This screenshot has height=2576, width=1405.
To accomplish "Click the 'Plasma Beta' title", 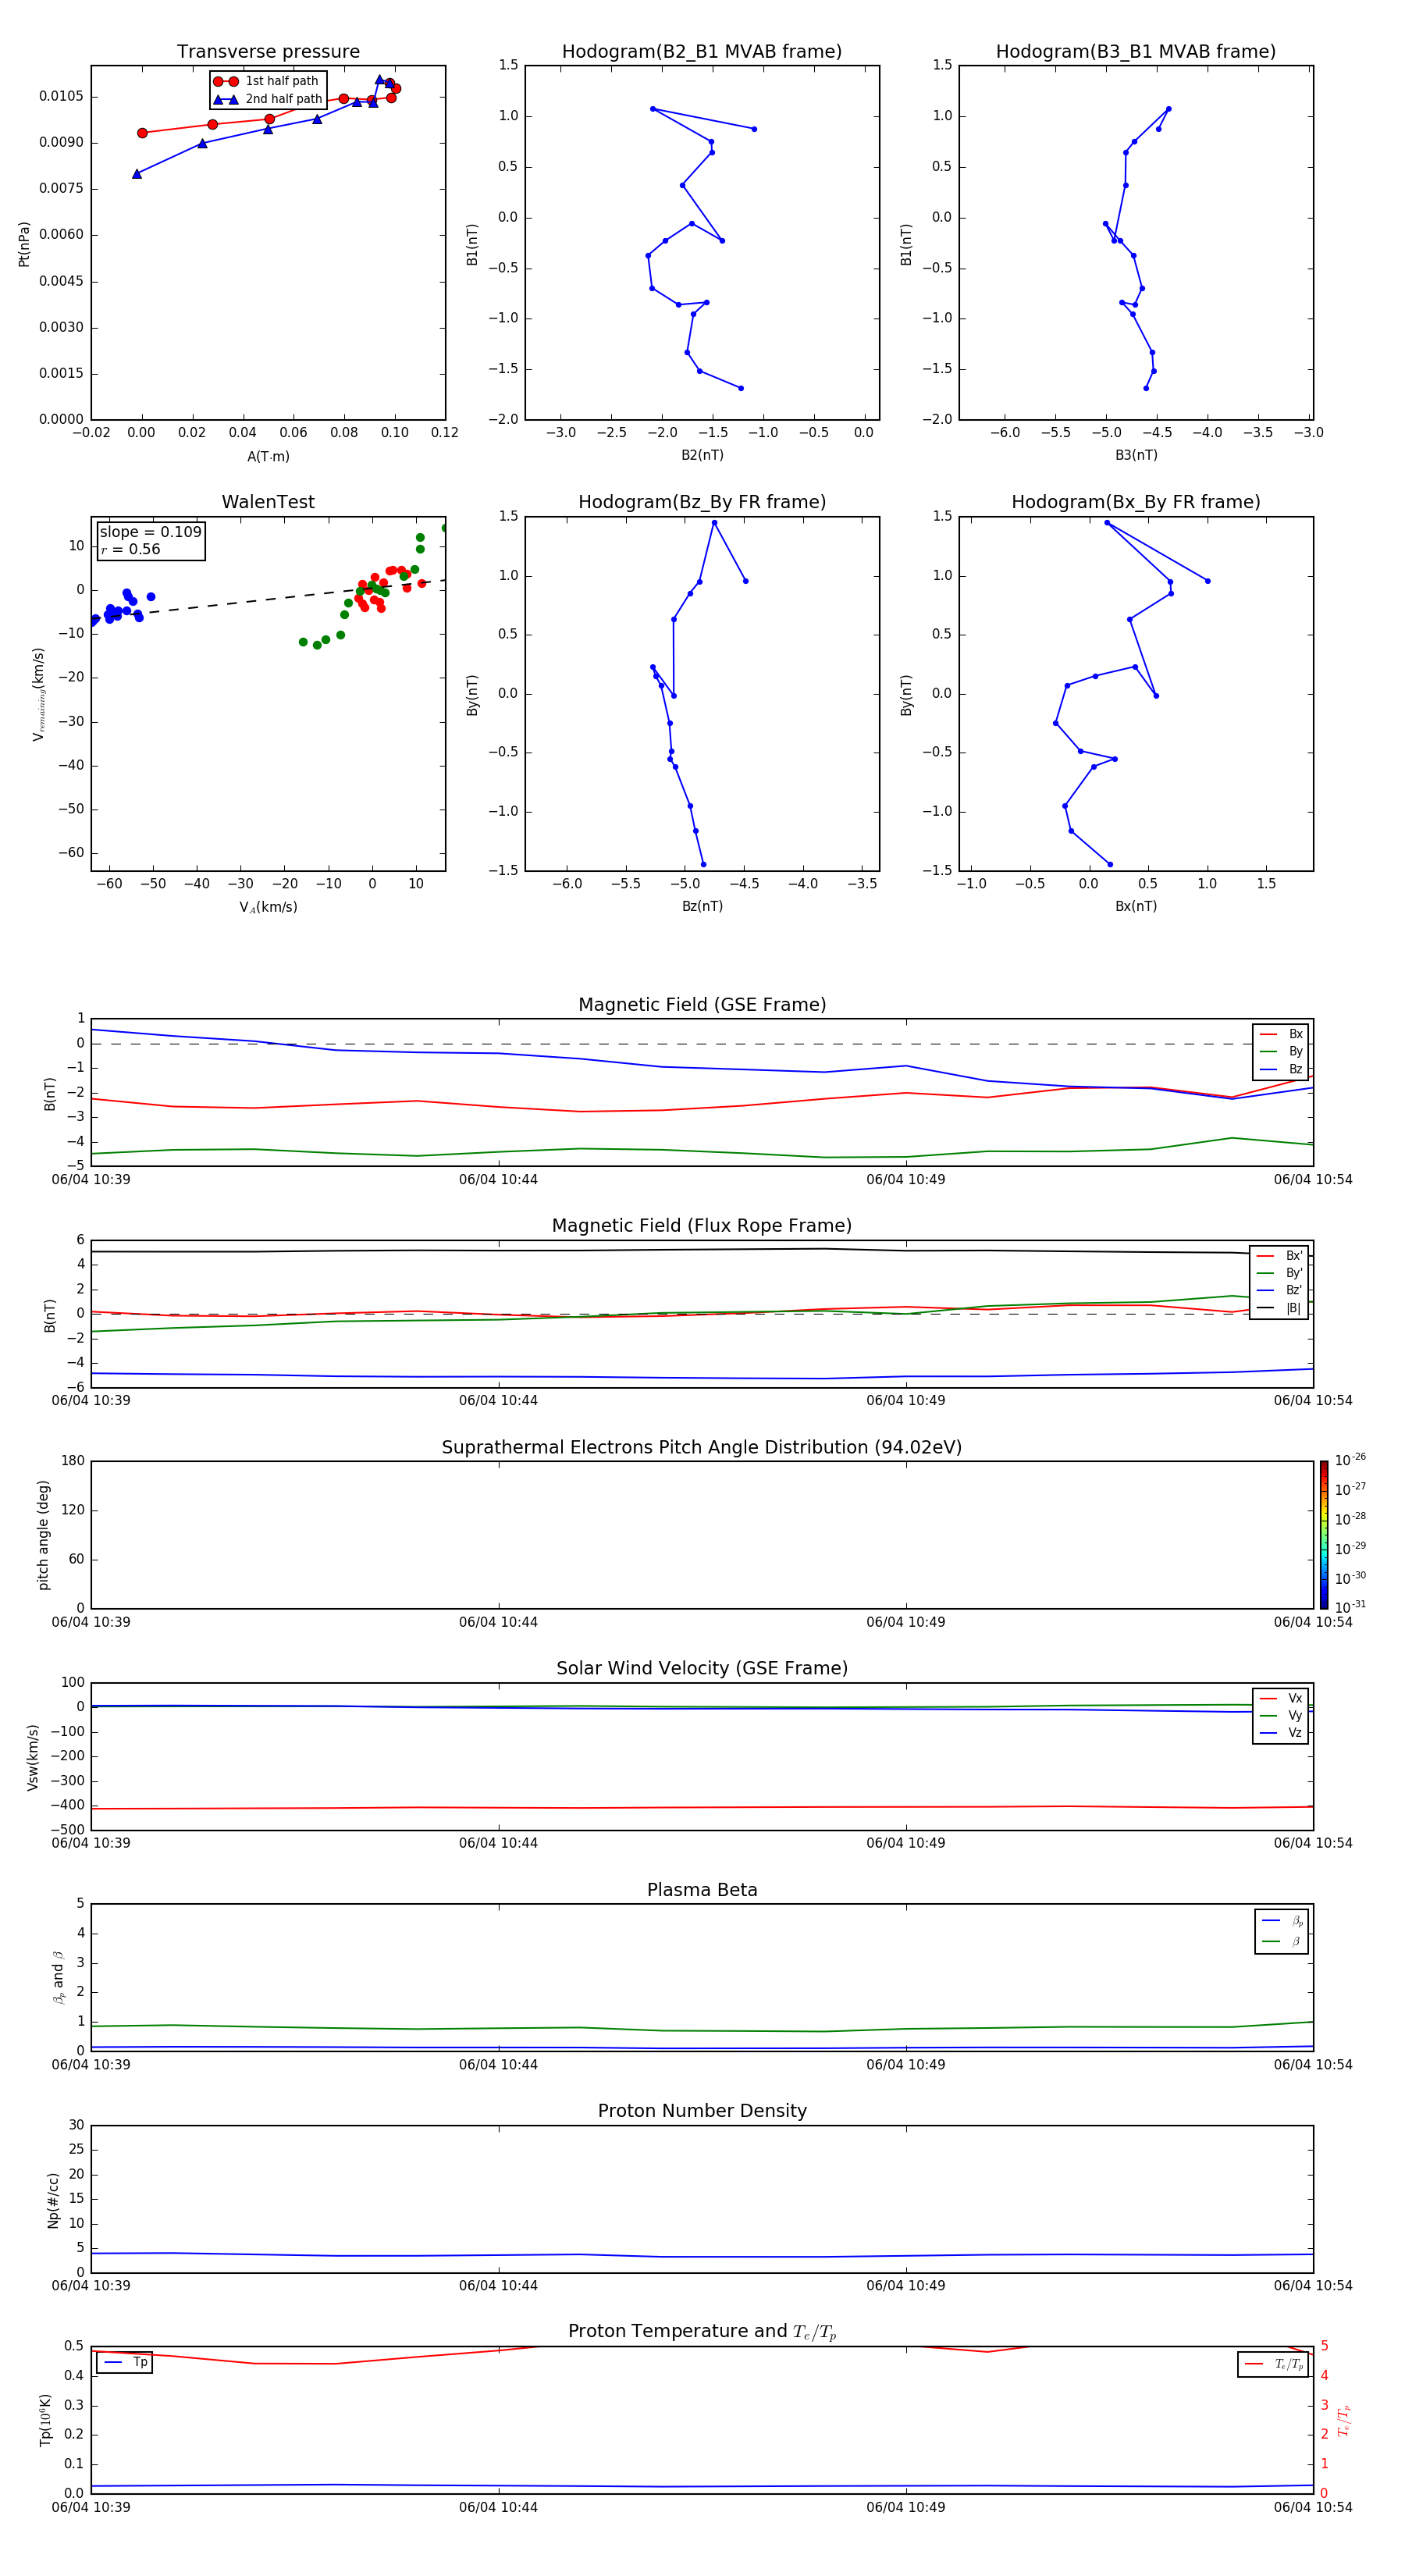I will (x=702, y=1891).
